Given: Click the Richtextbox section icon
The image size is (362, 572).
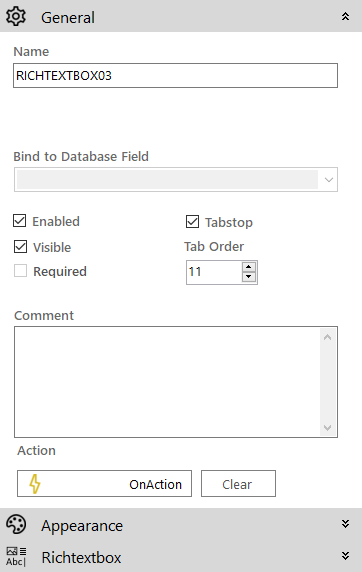Looking at the screenshot, I should 16,557.
